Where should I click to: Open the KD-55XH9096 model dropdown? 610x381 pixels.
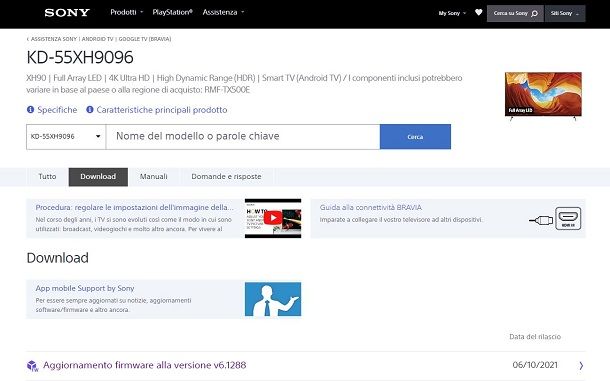(66, 137)
